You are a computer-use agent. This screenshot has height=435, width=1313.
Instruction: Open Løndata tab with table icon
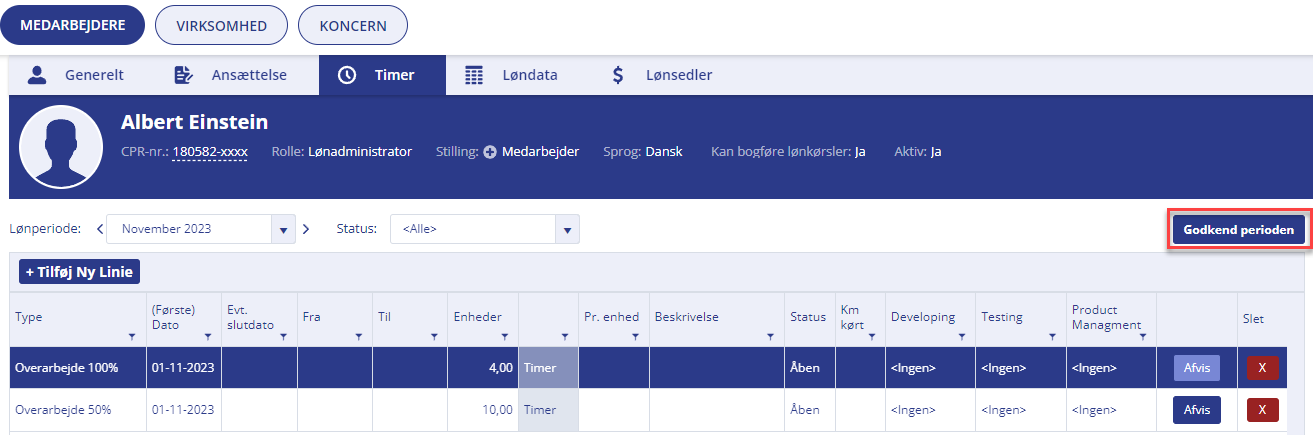point(511,75)
